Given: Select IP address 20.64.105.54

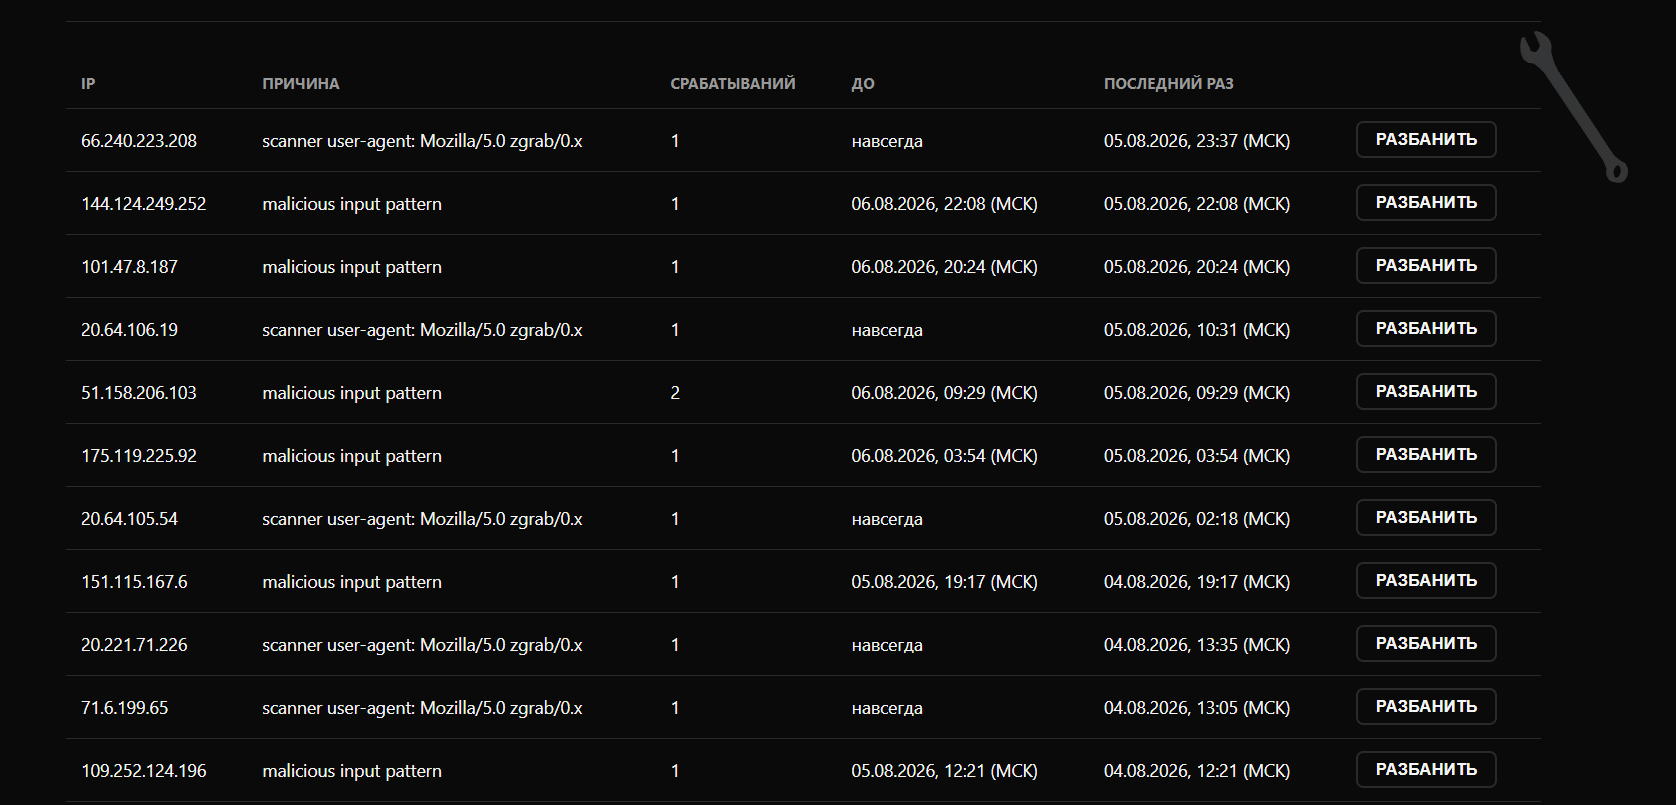Looking at the screenshot, I should coord(130,519).
